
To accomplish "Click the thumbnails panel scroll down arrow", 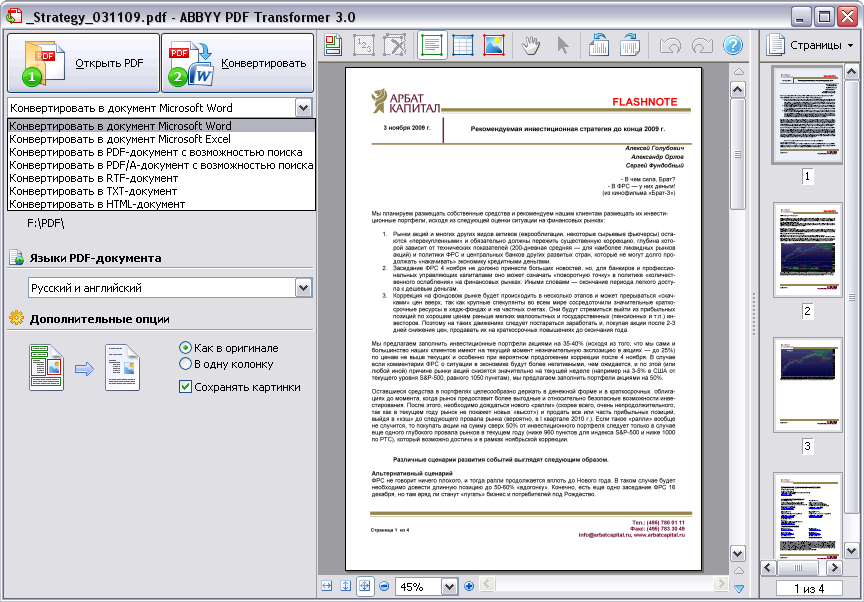I will point(851,550).
